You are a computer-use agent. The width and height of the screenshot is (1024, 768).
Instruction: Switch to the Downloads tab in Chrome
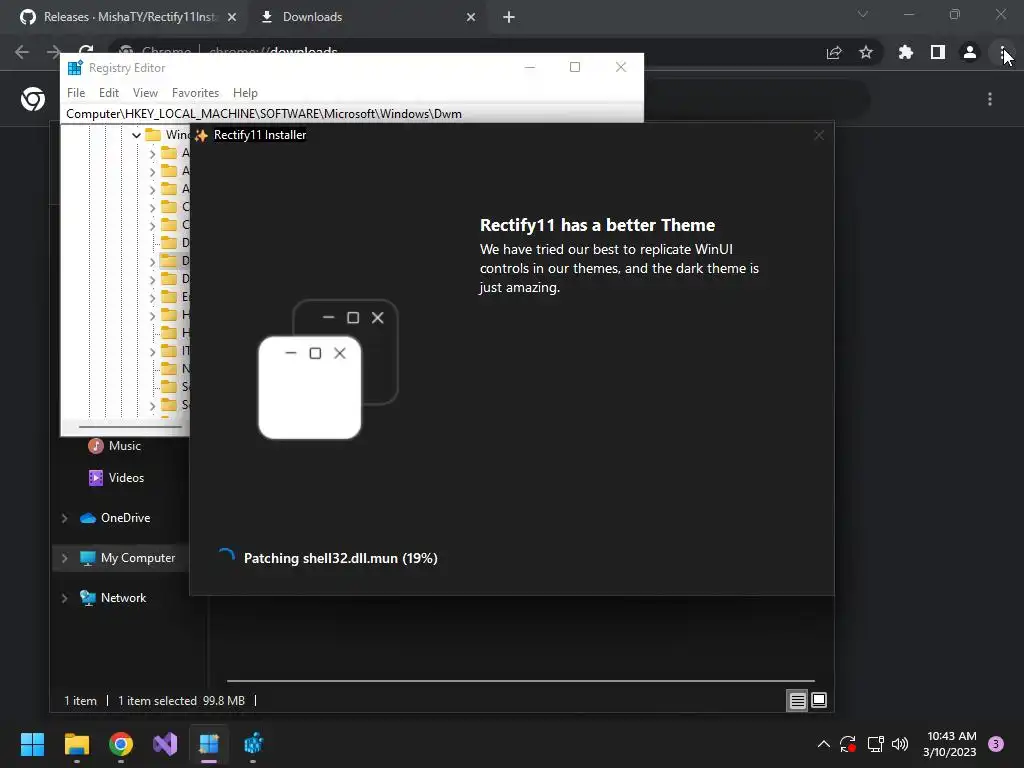coord(366,17)
